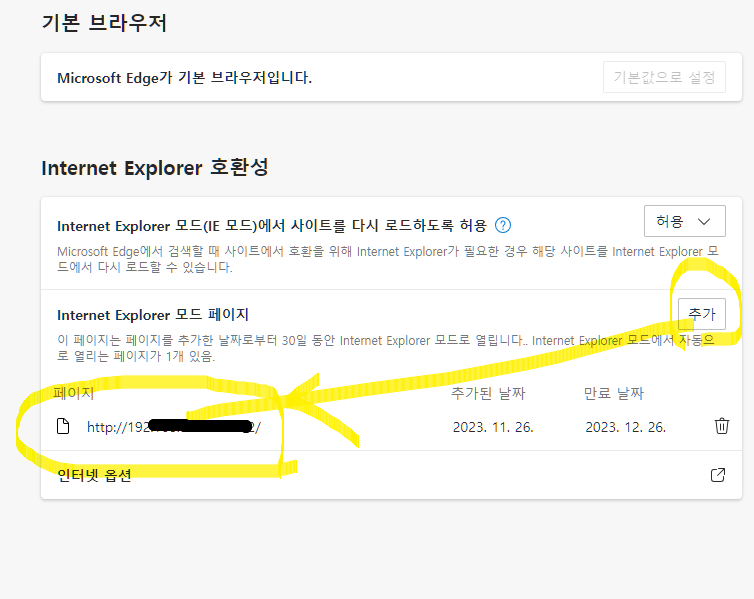Image resolution: width=754 pixels, height=599 pixels.
Task: Click the expiry date 2023. 12. 26.
Action: click(625, 427)
